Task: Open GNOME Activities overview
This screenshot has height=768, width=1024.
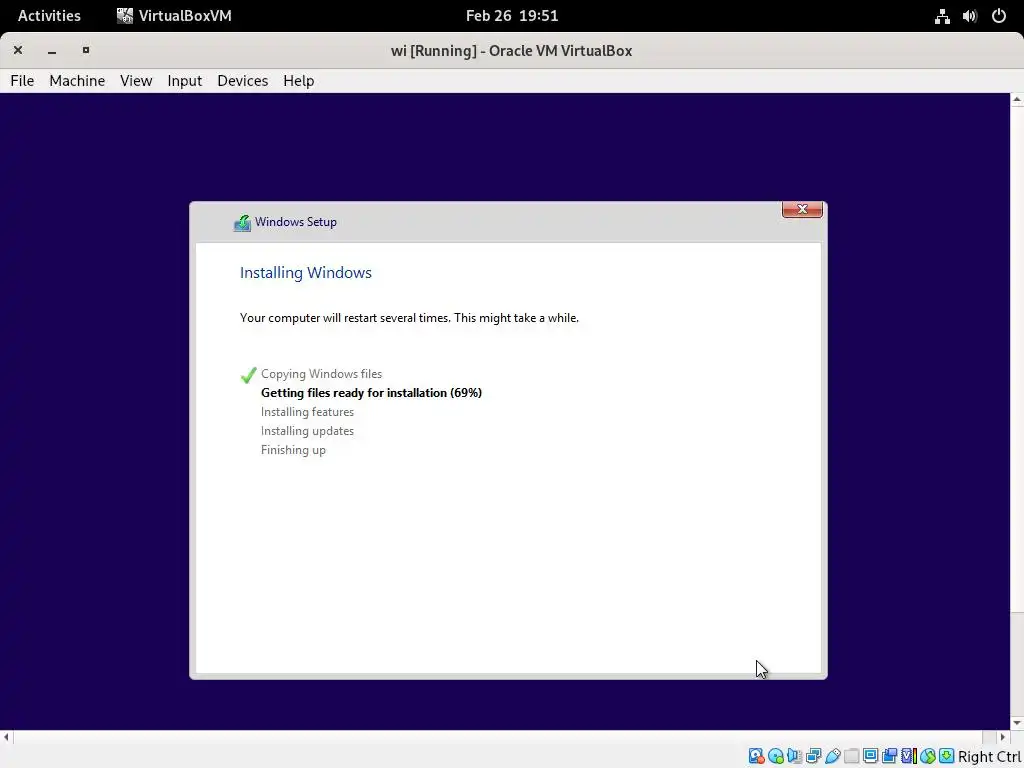Action: click(49, 16)
